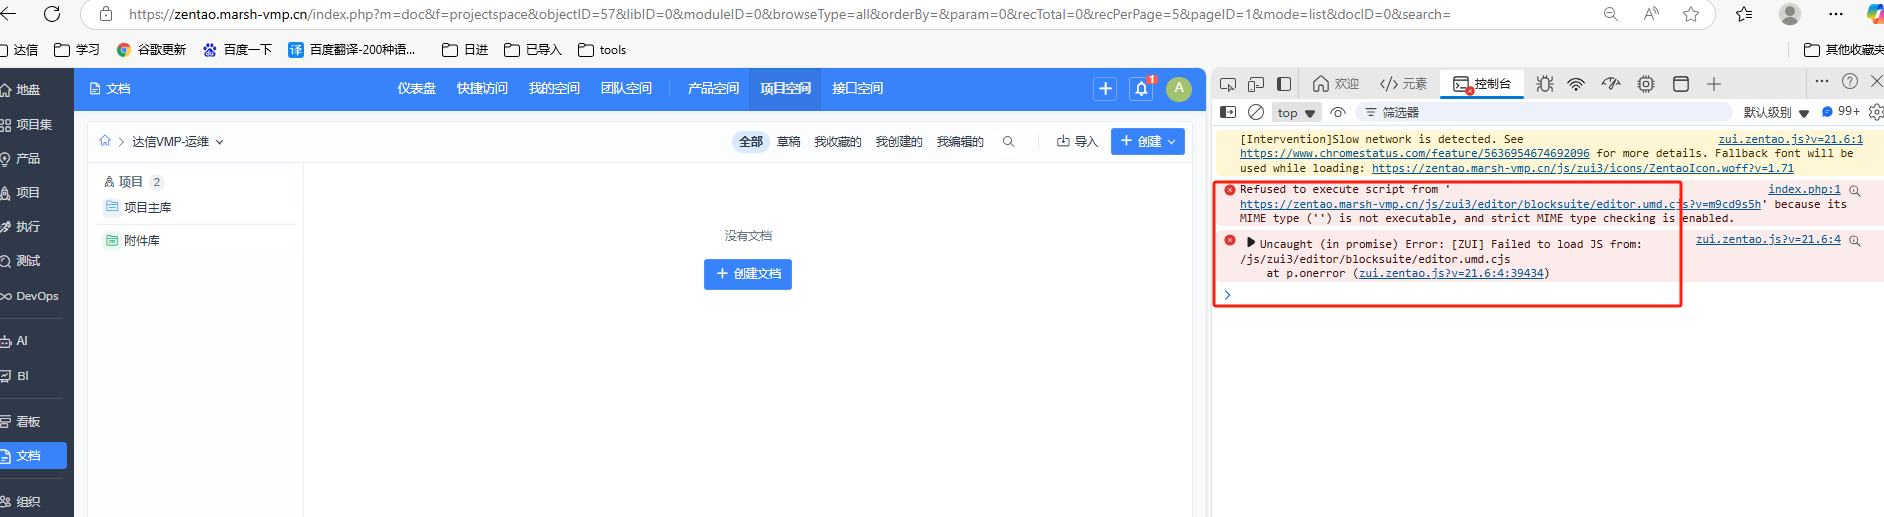Go to 测试 in ZenTao sidebar

20,261
